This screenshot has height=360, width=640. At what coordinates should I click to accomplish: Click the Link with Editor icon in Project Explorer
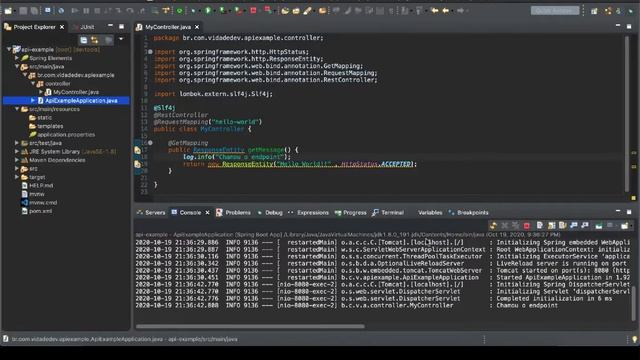pyautogui.click(x=95, y=40)
